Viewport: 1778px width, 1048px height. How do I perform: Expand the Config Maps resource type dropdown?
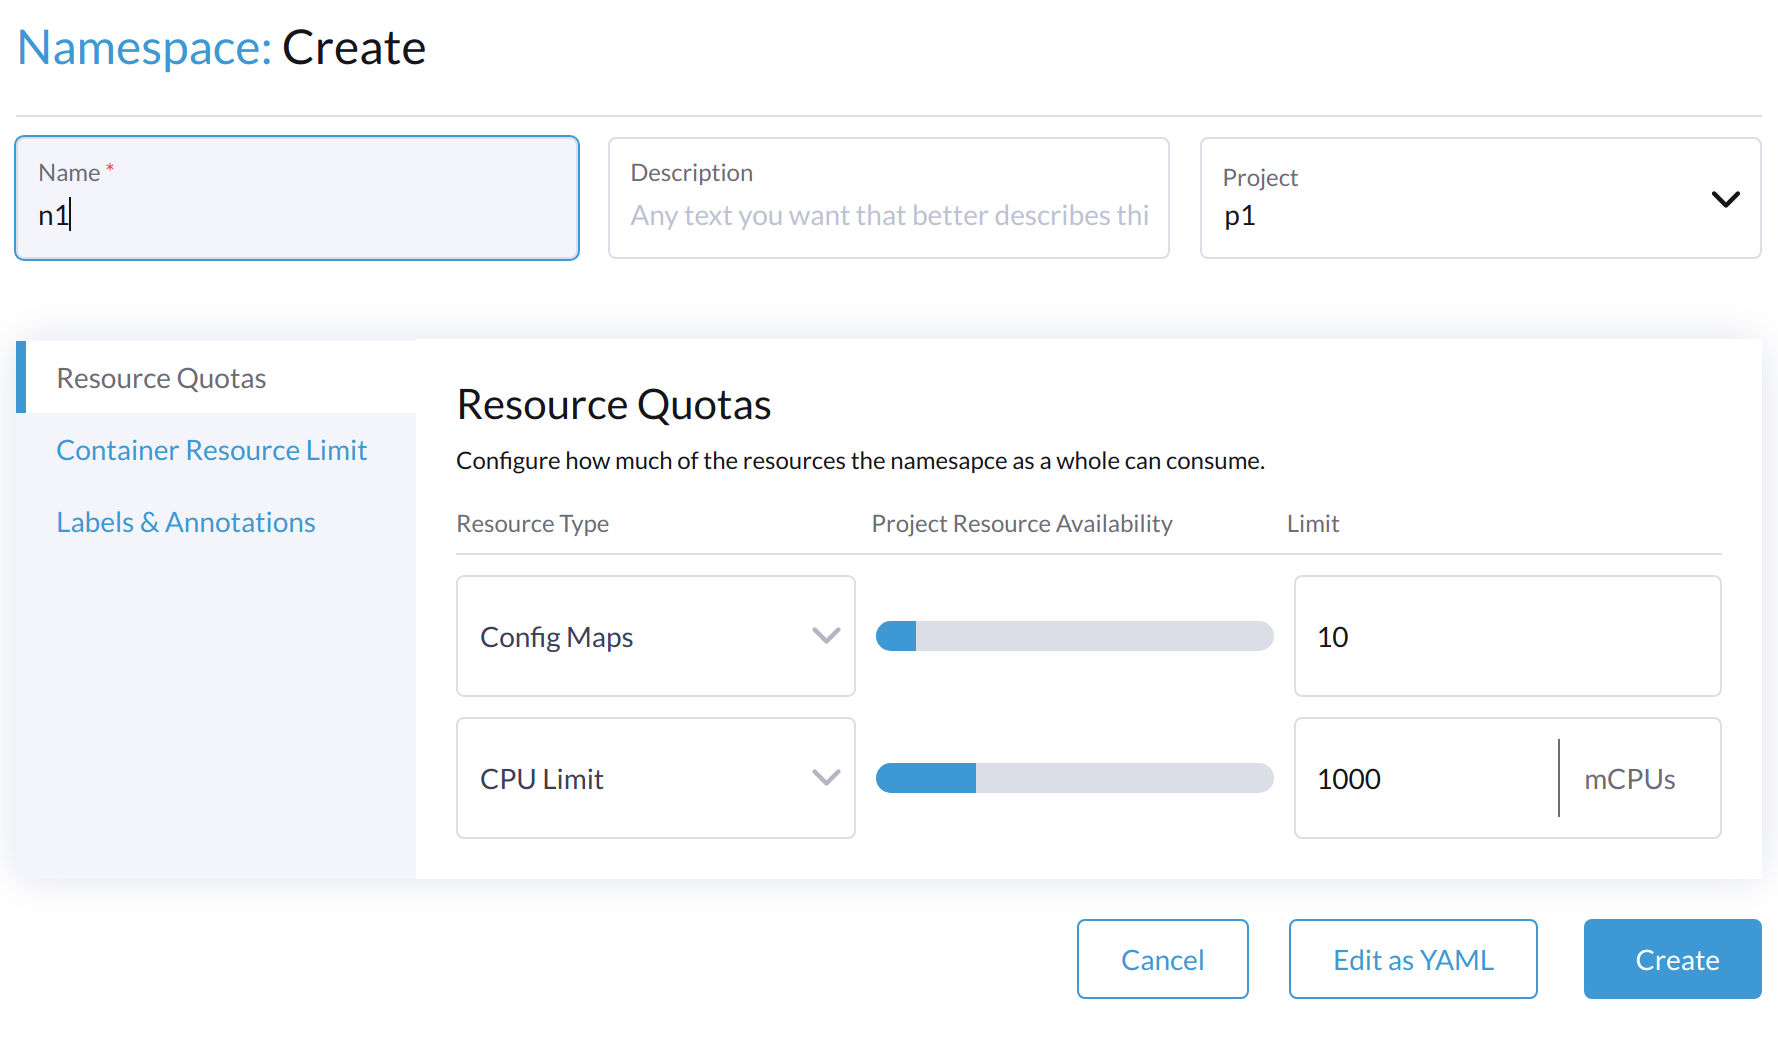[x=827, y=636]
